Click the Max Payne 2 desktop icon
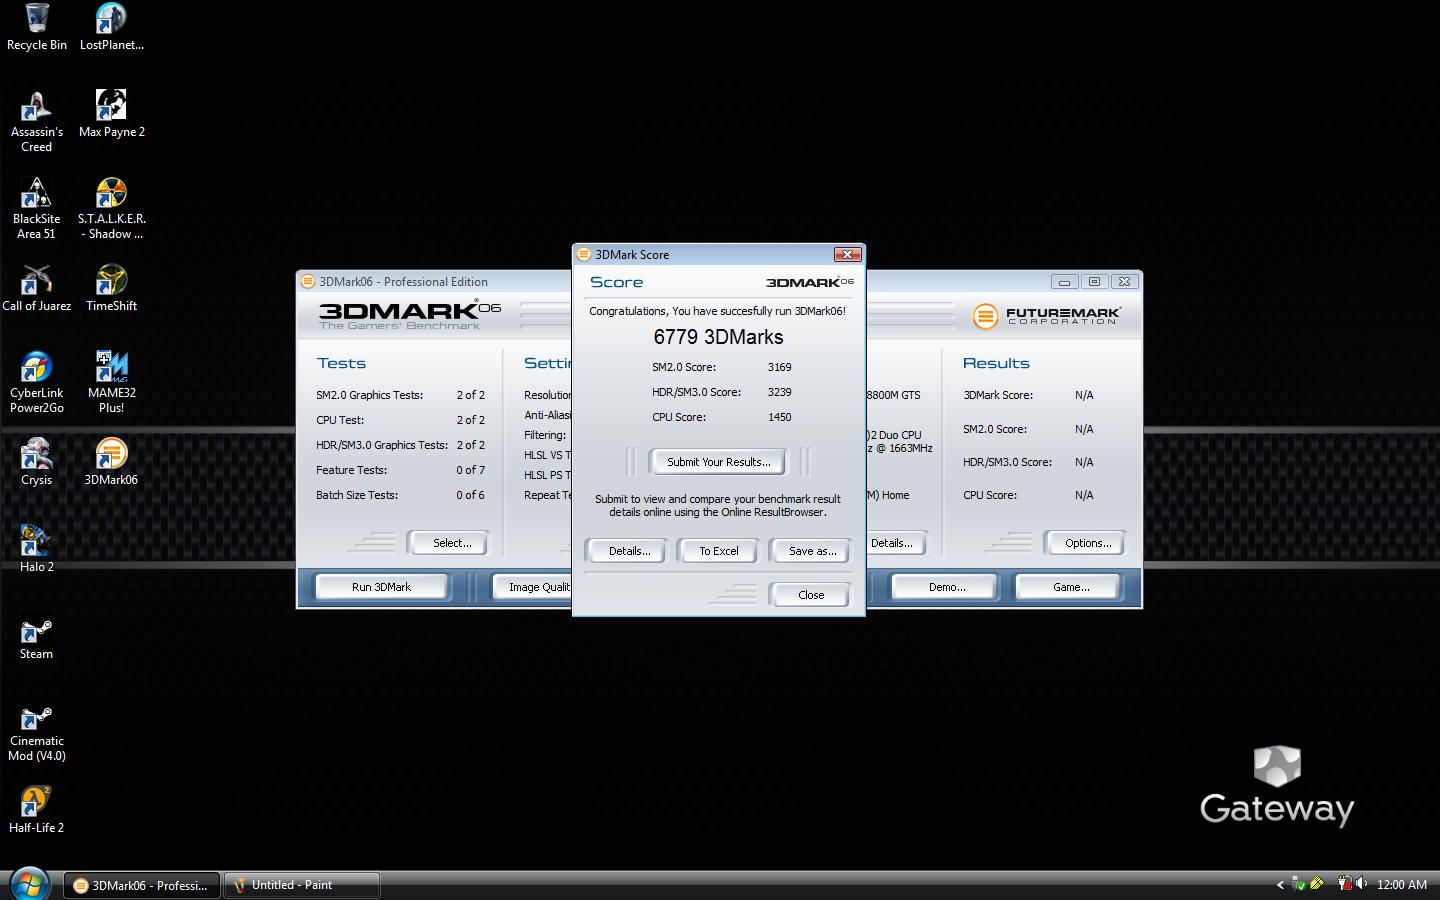This screenshot has height=900, width=1440. tap(111, 114)
